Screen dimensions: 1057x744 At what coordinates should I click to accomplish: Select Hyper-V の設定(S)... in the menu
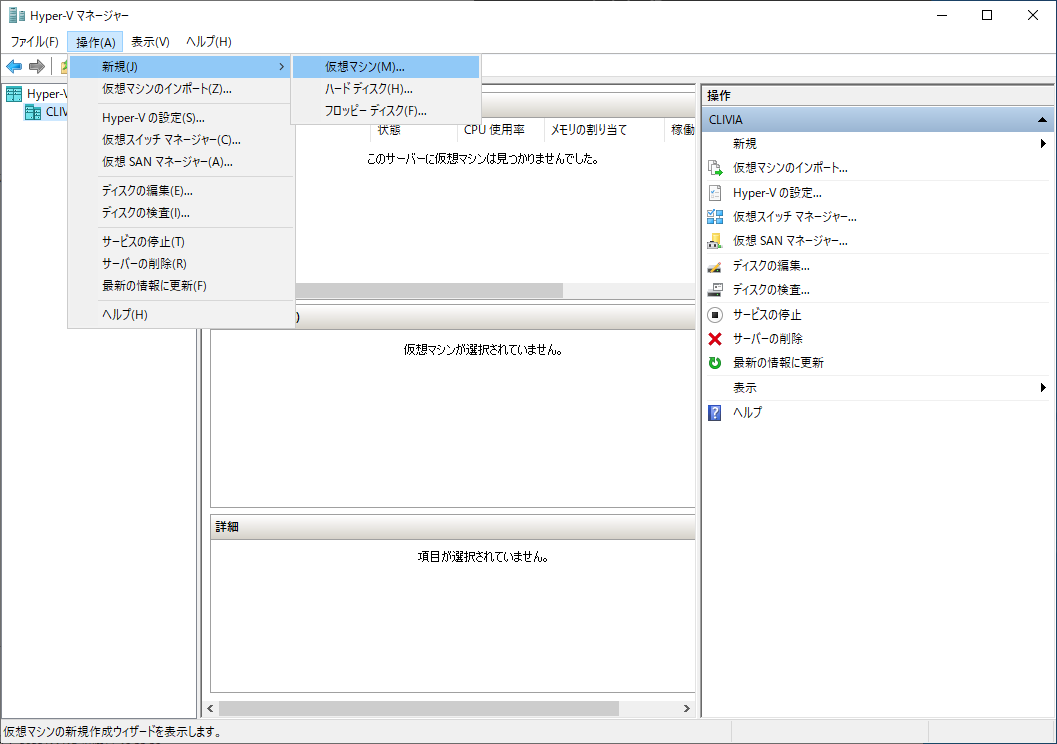point(181,118)
